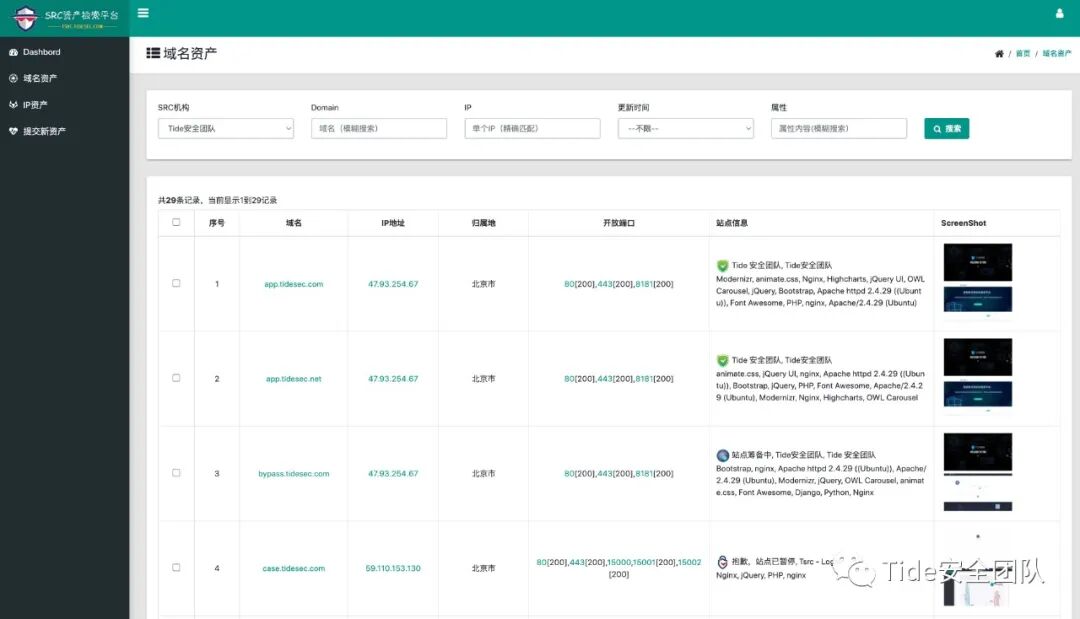The image size is (1080, 619).
Task: Click IP 59.110.153.130 in row 4
Action: pyautogui.click(x=393, y=569)
